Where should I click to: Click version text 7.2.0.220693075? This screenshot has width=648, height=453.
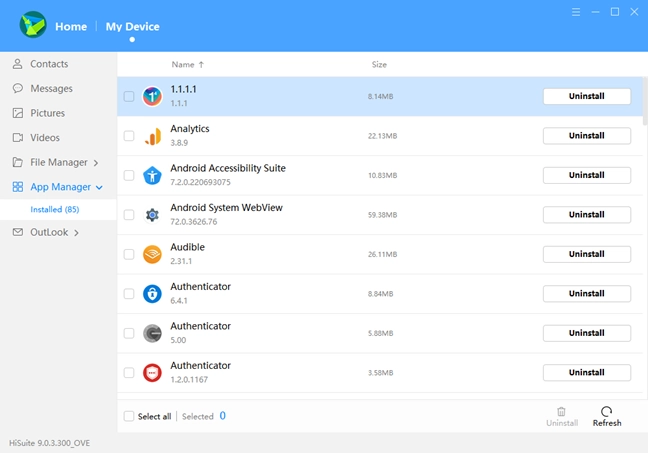click(x=200, y=182)
